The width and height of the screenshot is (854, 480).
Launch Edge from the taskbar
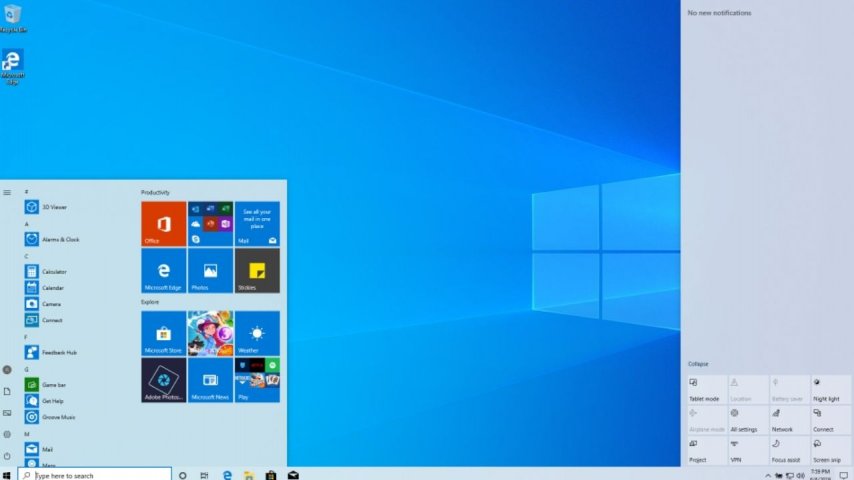click(x=227, y=475)
